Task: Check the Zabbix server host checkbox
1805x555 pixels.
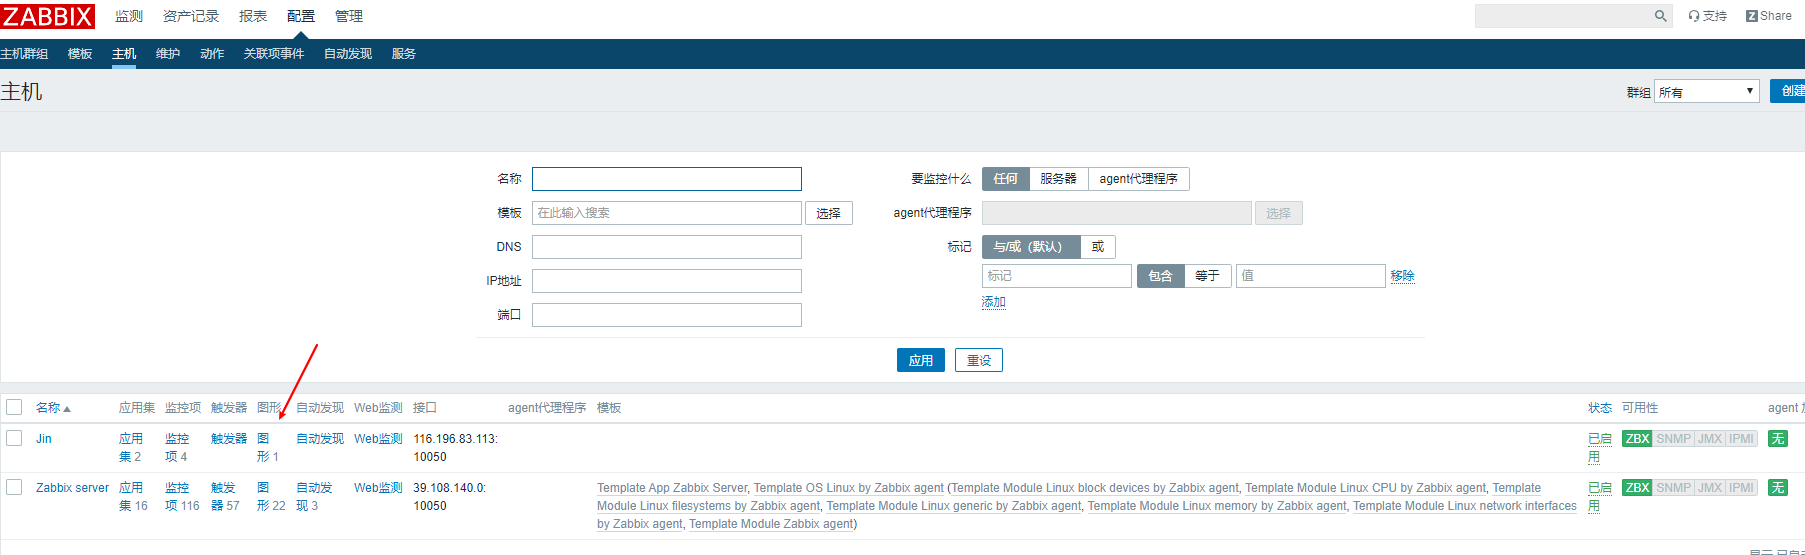Action: click(14, 487)
